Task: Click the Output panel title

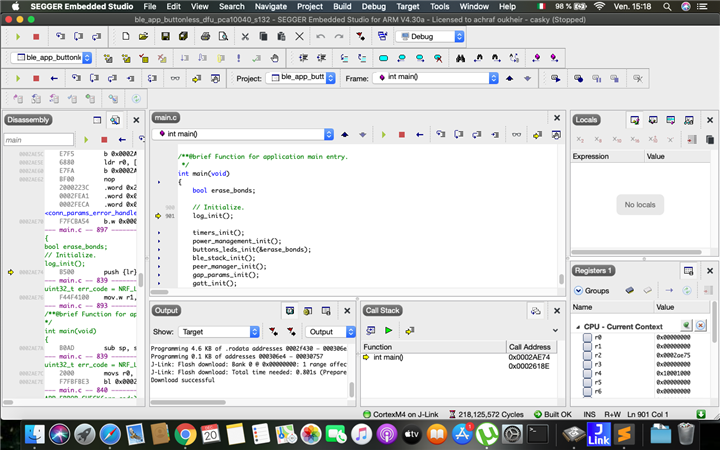Action: (x=166, y=310)
